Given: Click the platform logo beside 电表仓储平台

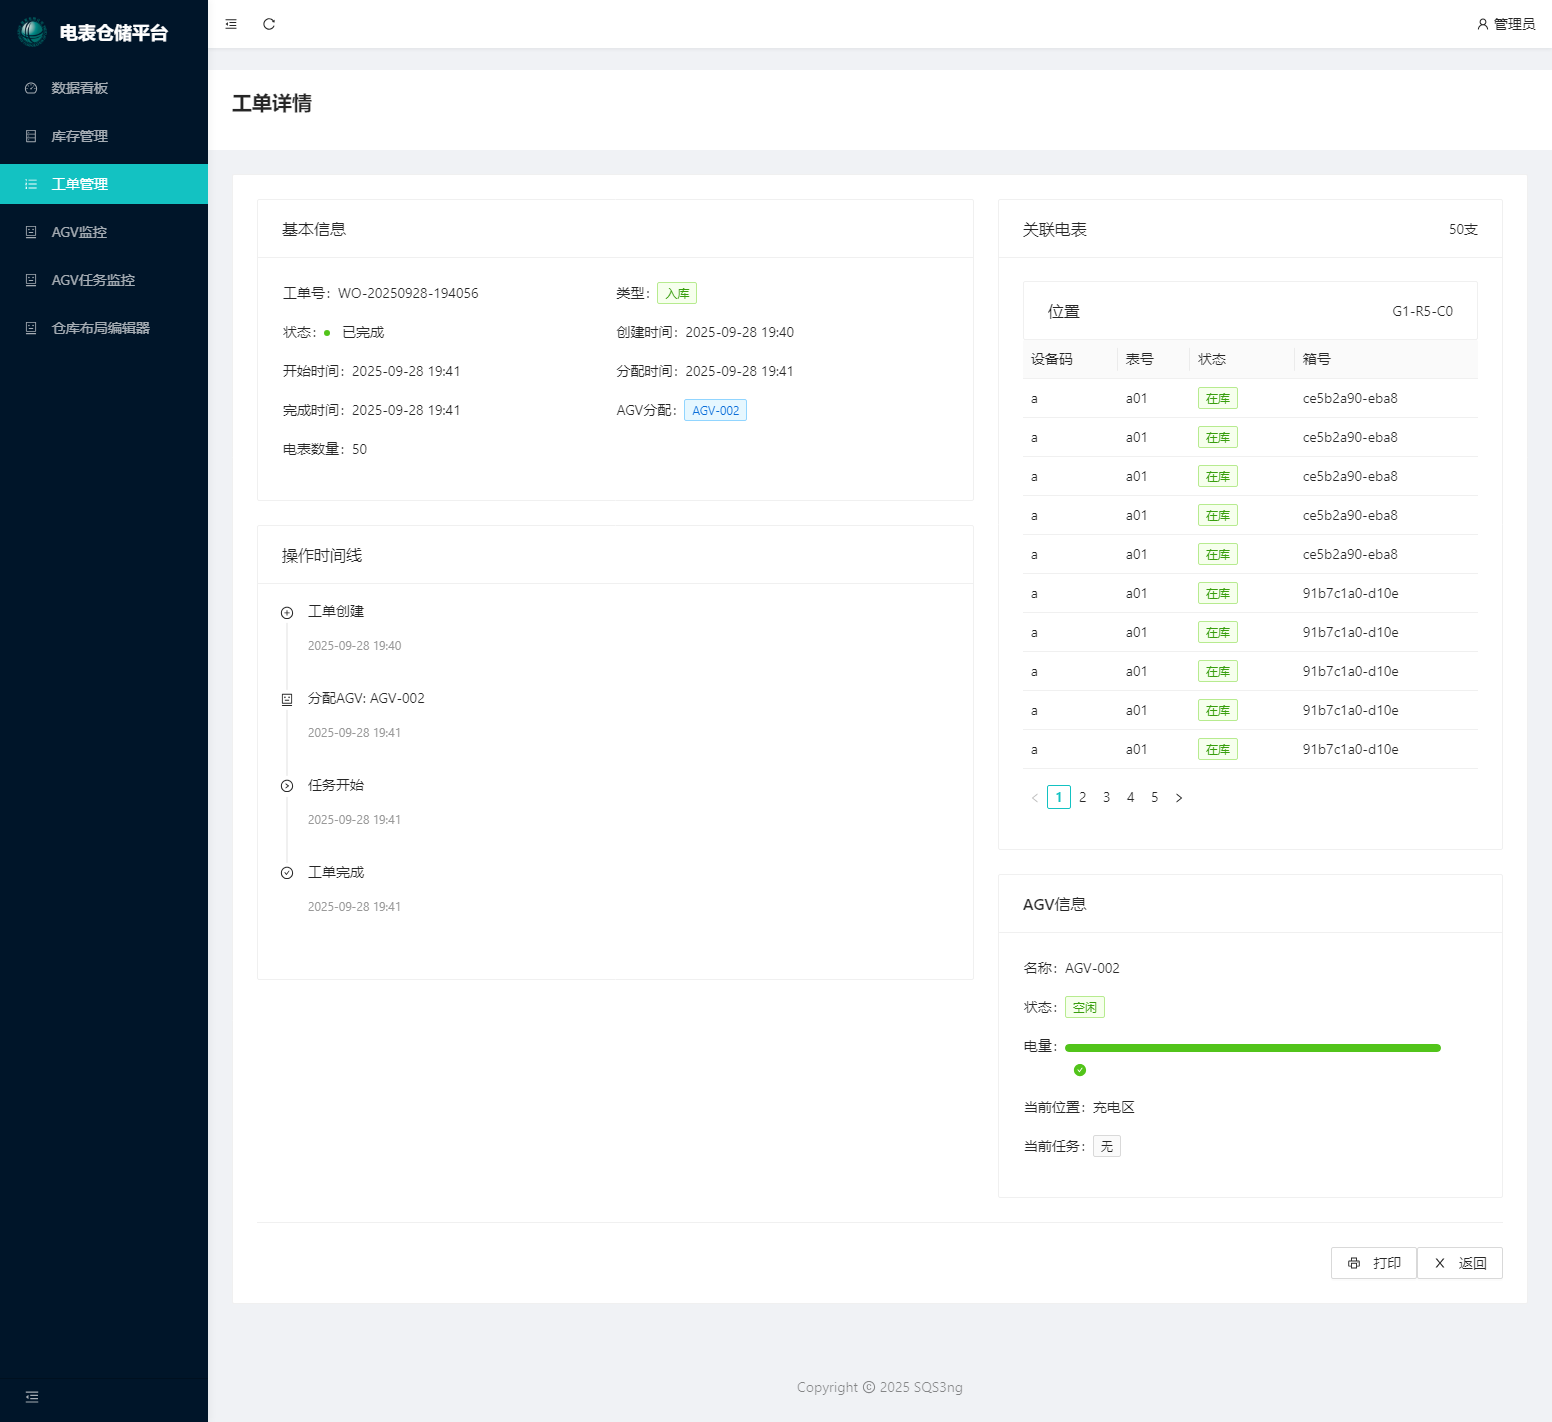Looking at the screenshot, I should 32,32.
